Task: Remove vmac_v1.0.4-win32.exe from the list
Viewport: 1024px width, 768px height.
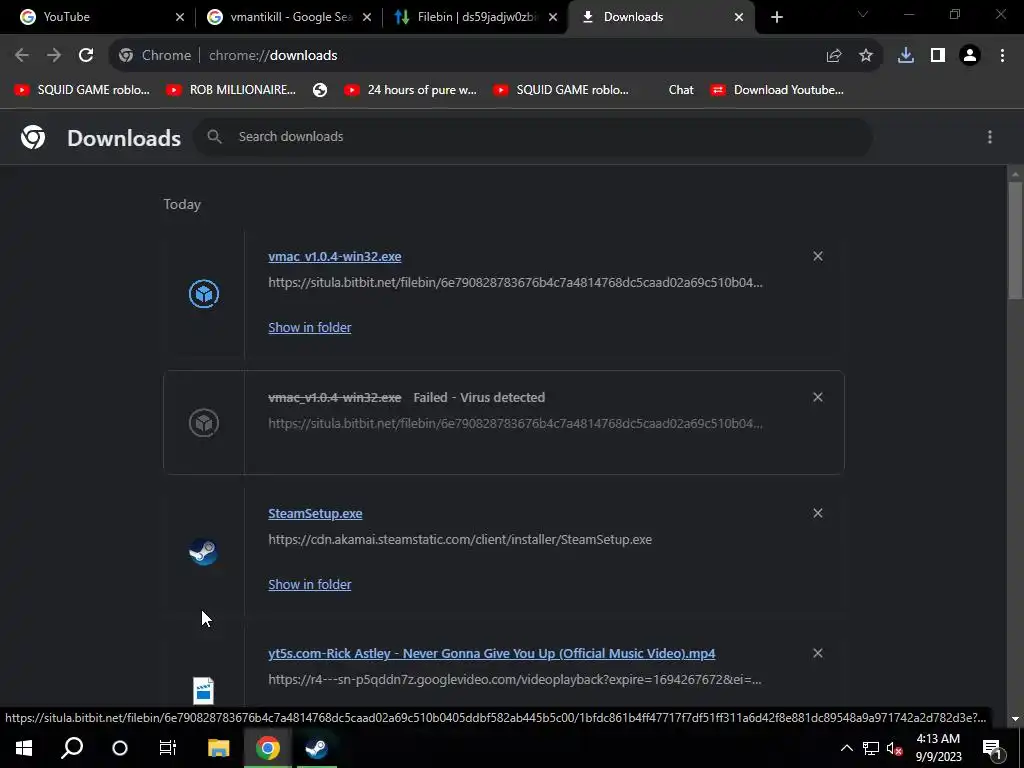Action: 818,256
